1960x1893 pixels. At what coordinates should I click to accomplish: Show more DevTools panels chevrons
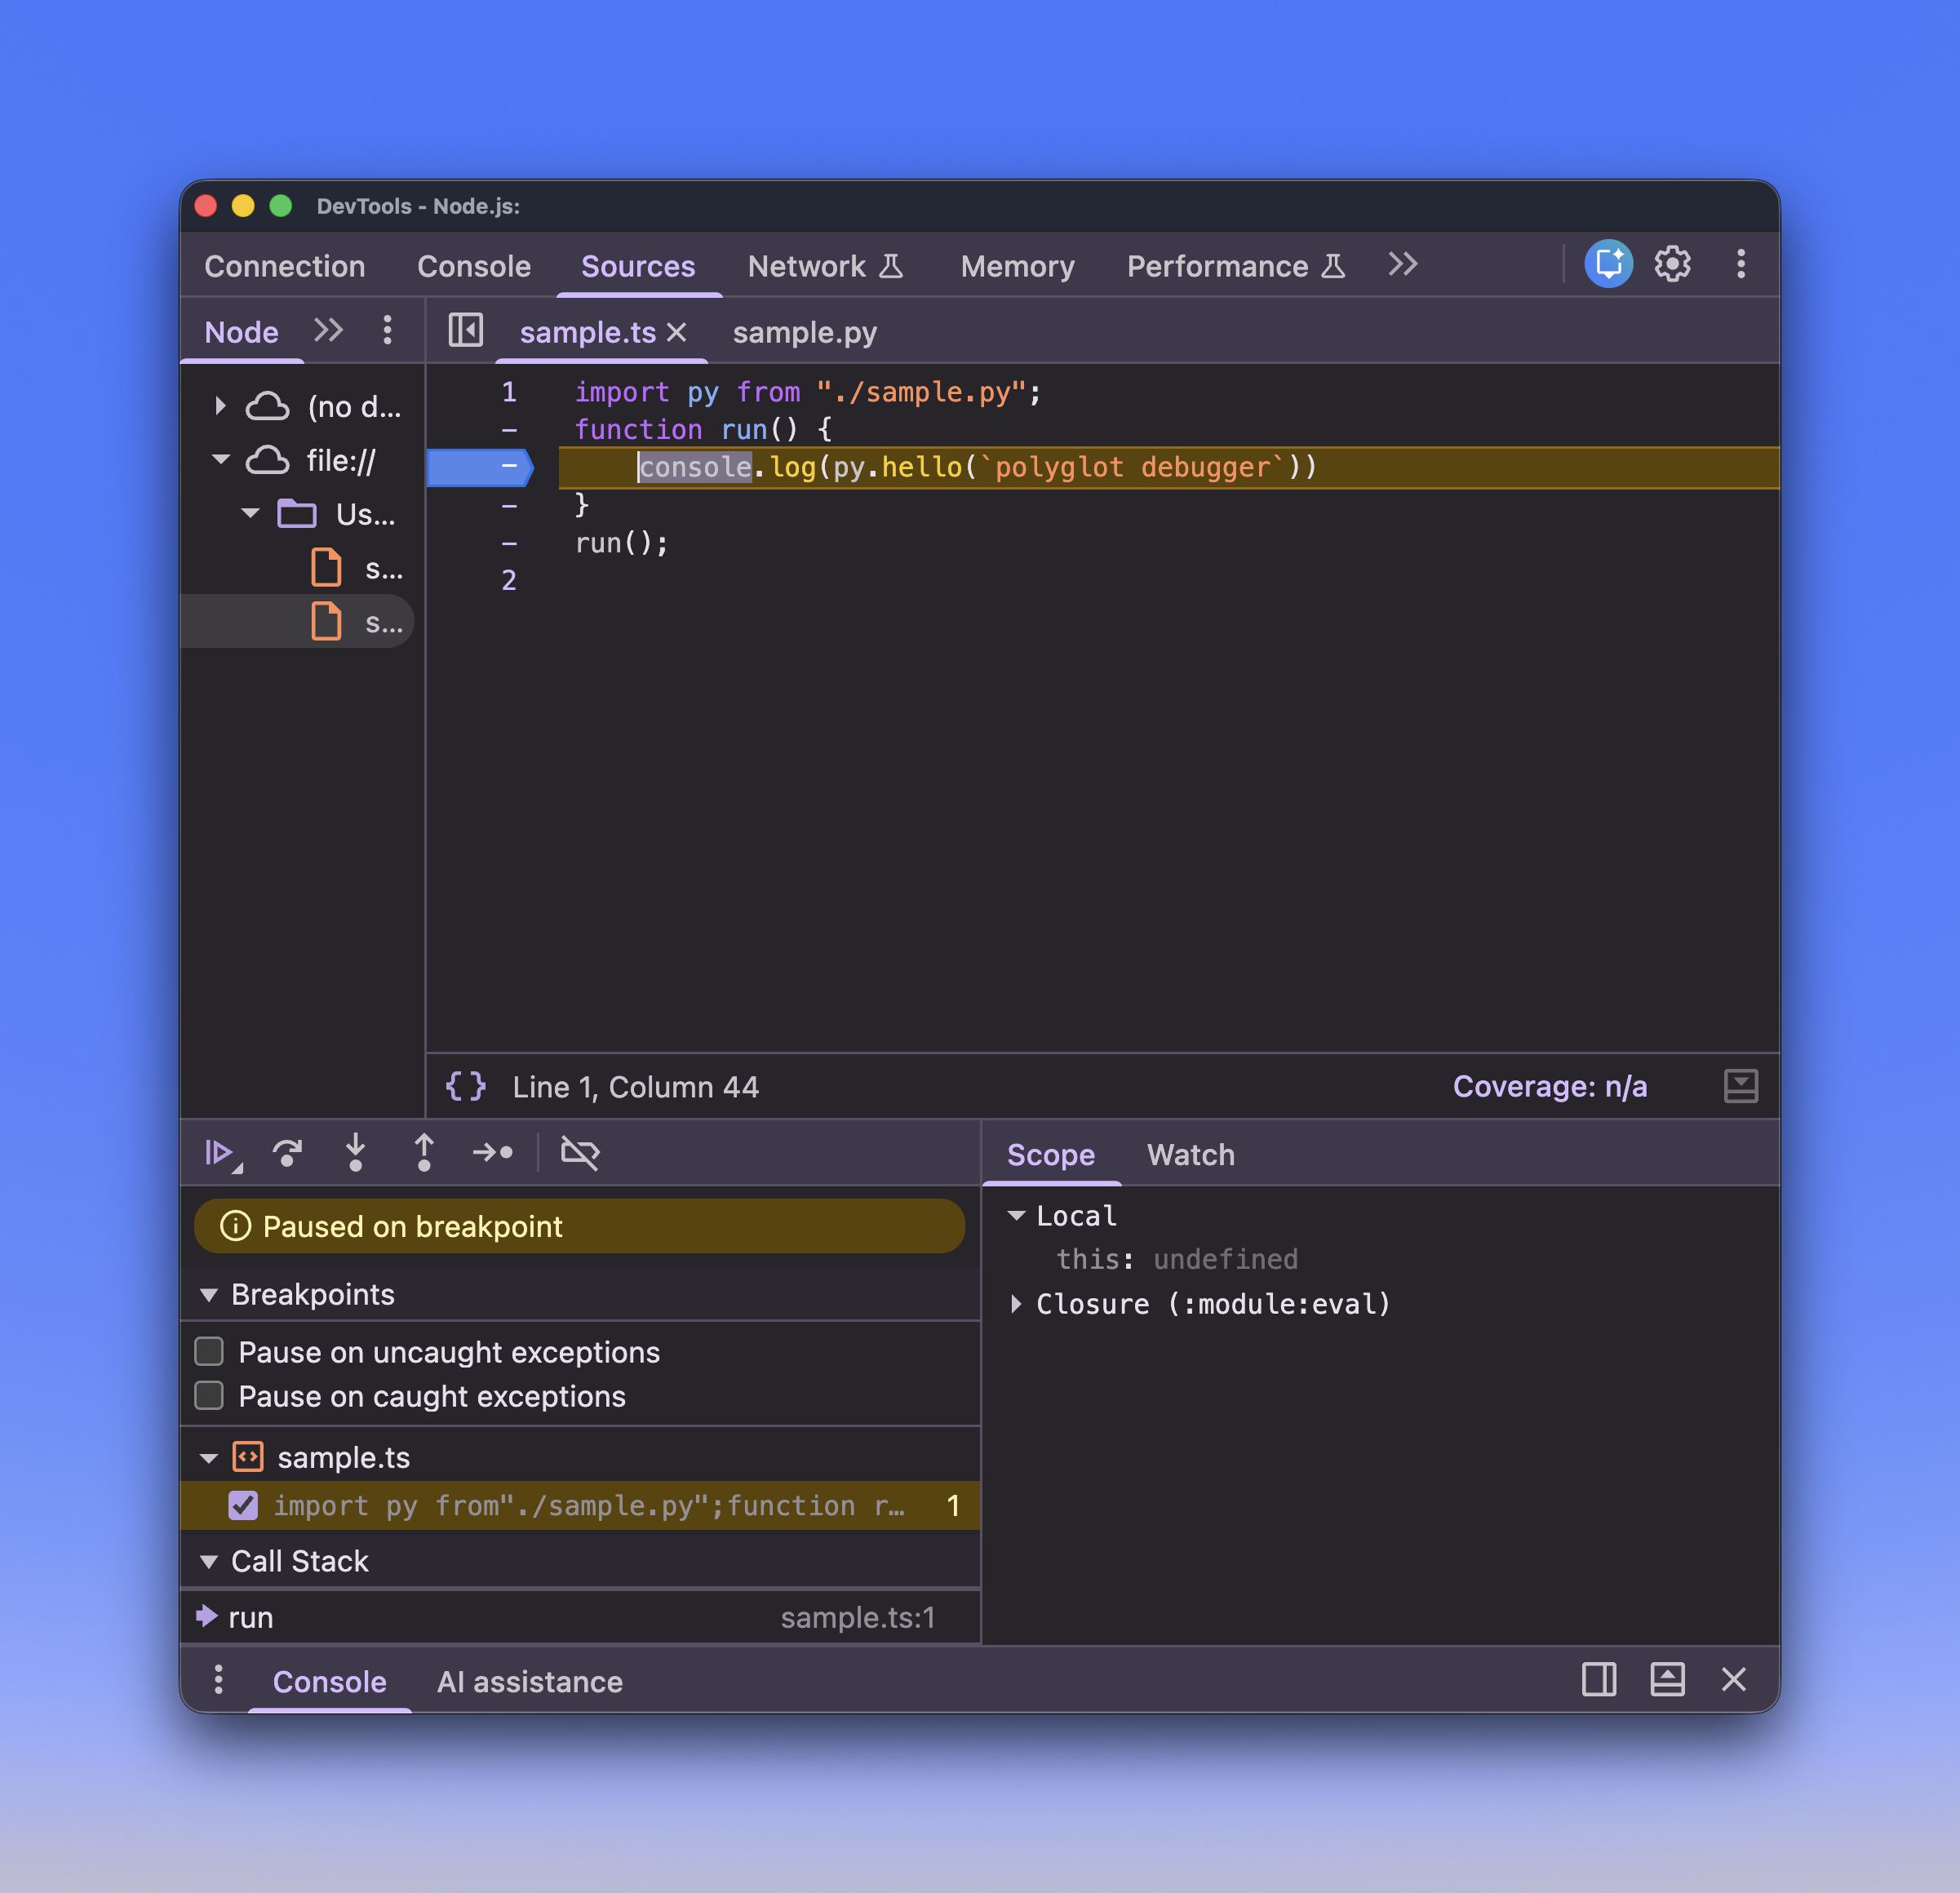point(1403,264)
